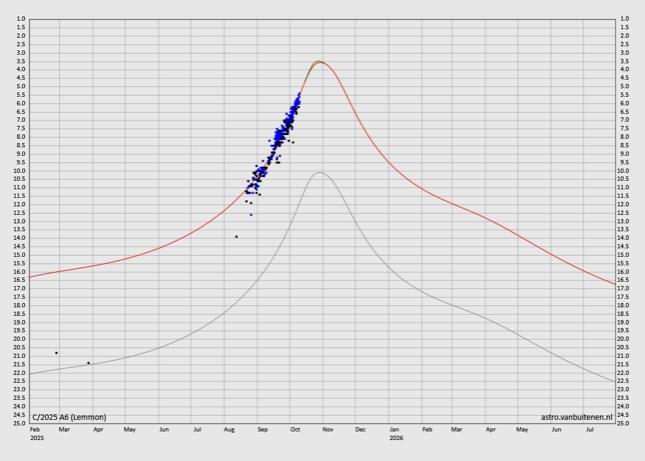The image size is (645, 461).
Task: Click the 2025 year label under Feb
Action: (37, 438)
